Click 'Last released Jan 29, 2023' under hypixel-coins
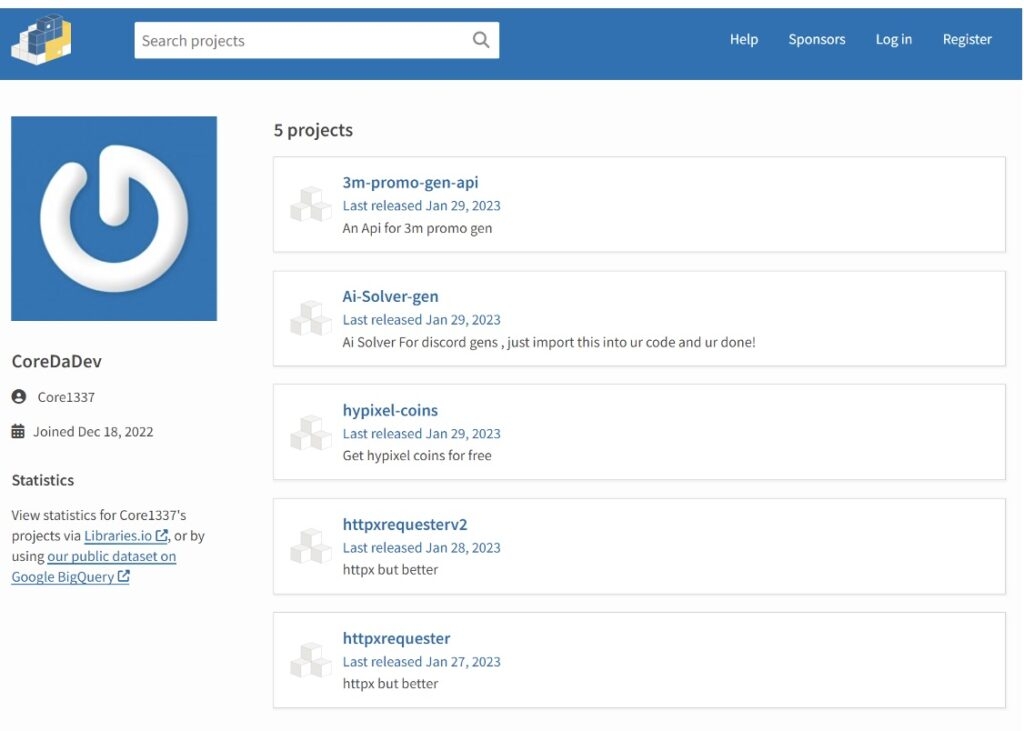 (421, 434)
